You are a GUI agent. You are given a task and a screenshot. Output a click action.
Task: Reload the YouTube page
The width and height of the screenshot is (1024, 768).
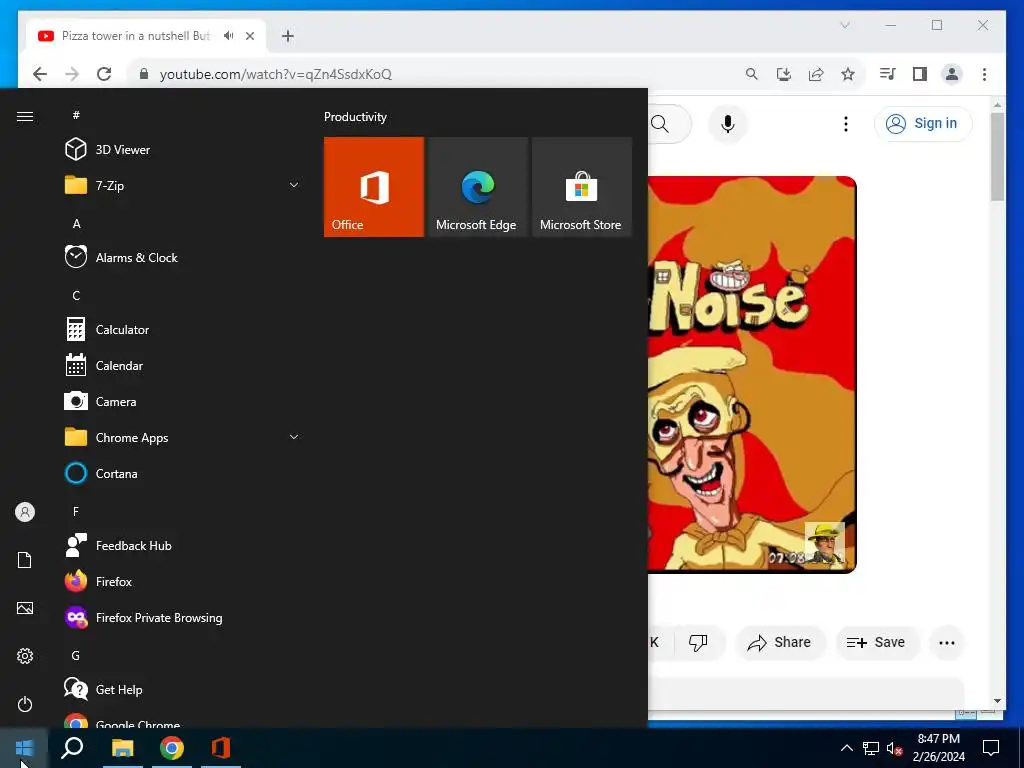coord(104,74)
